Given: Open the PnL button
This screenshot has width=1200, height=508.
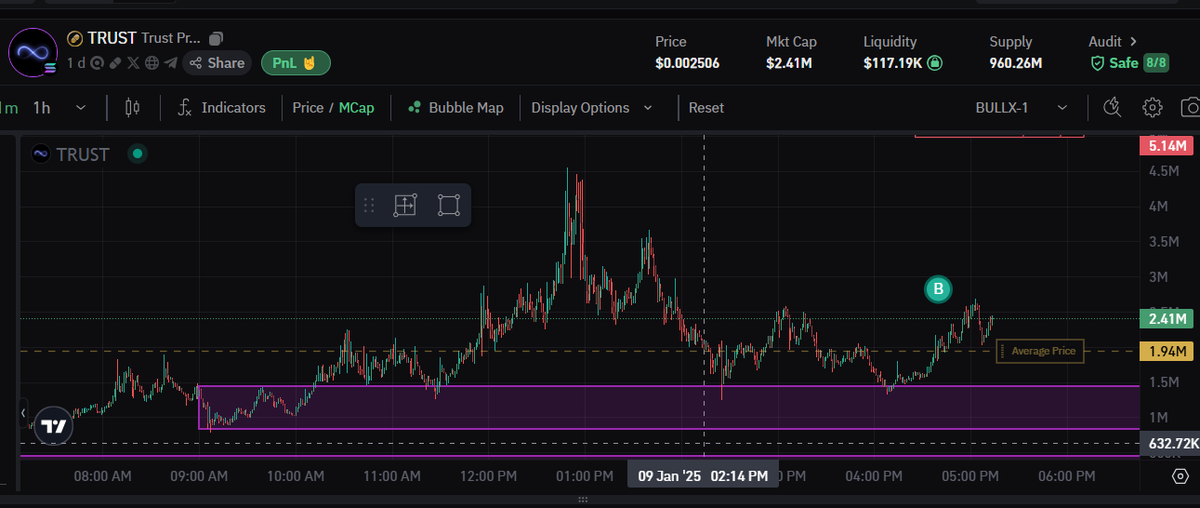Looking at the screenshot, I should [x=296, y=63].
